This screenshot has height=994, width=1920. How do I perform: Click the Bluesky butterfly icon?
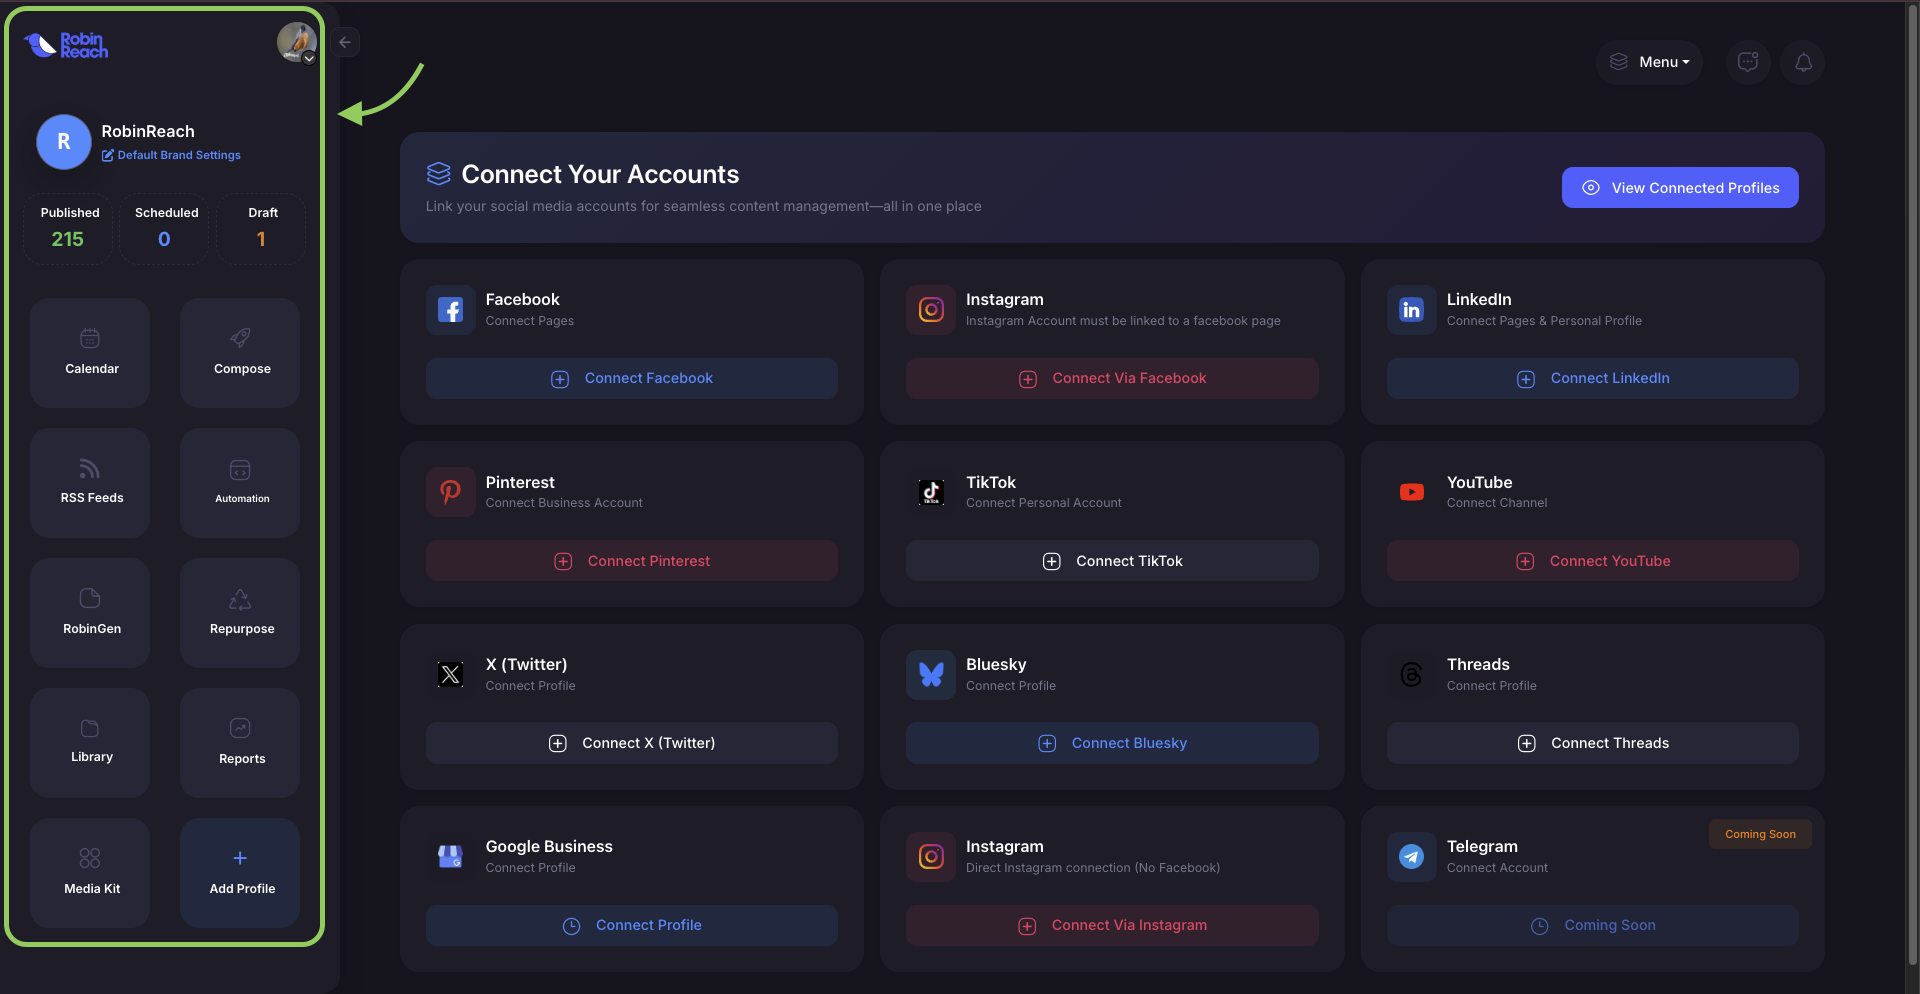point(931,674)
